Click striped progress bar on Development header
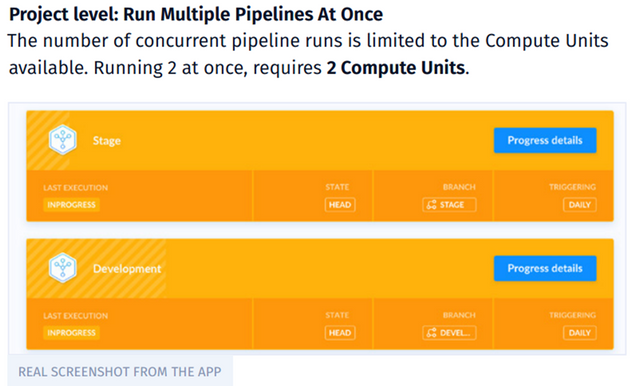This screenshot has width=640, height=386. pos(96,268)
